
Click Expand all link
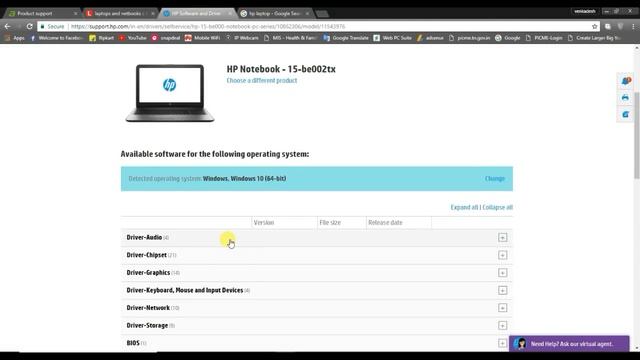coord(464,207)
